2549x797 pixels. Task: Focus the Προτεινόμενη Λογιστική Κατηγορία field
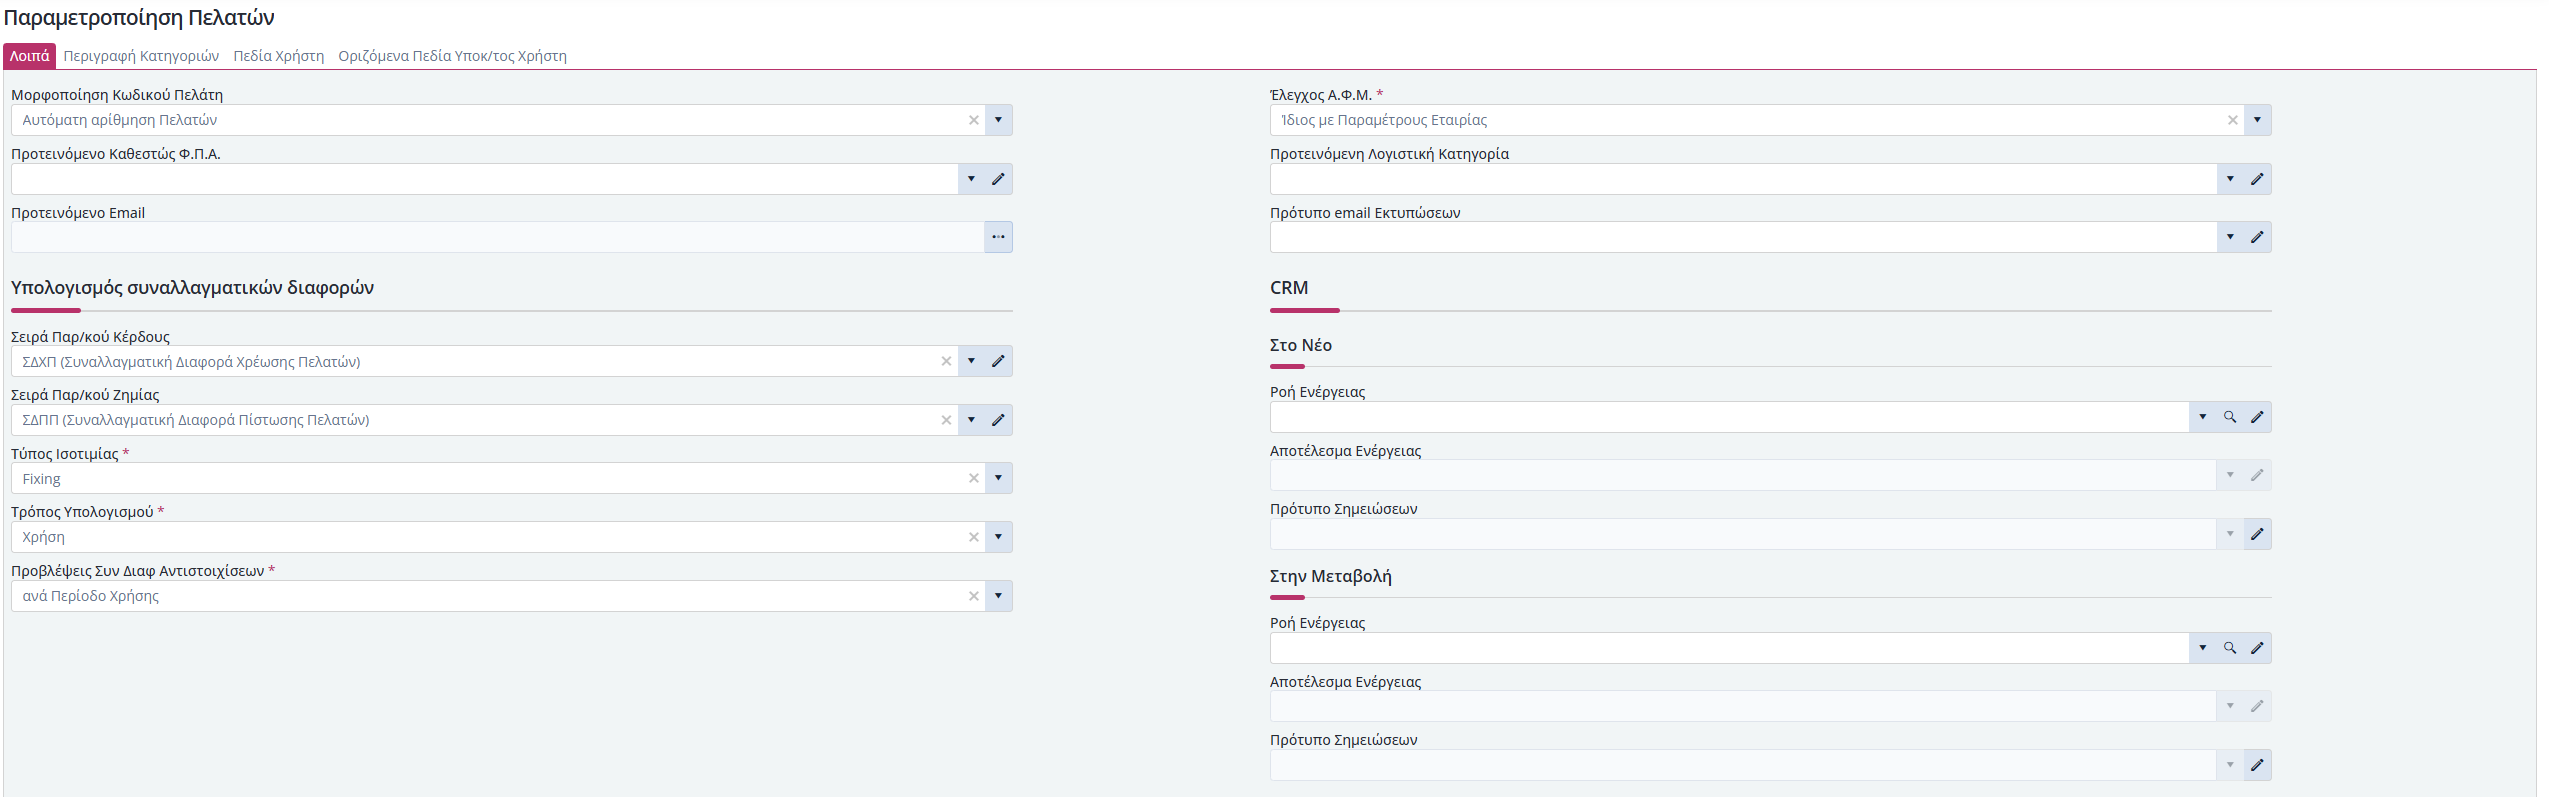(1743, 179)
